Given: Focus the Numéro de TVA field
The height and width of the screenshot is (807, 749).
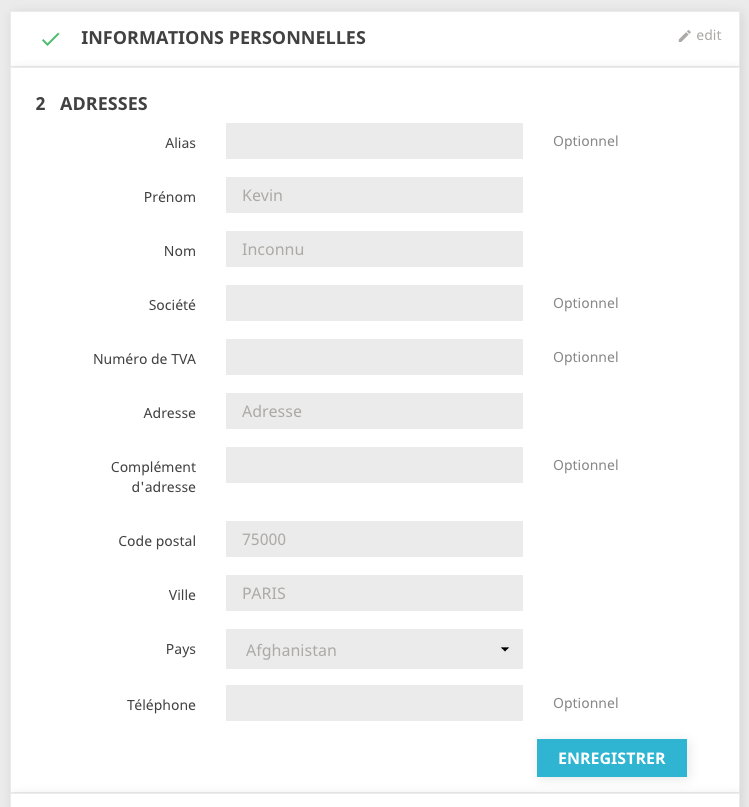Looking at the screenshot, I should [x=374, y=357].
